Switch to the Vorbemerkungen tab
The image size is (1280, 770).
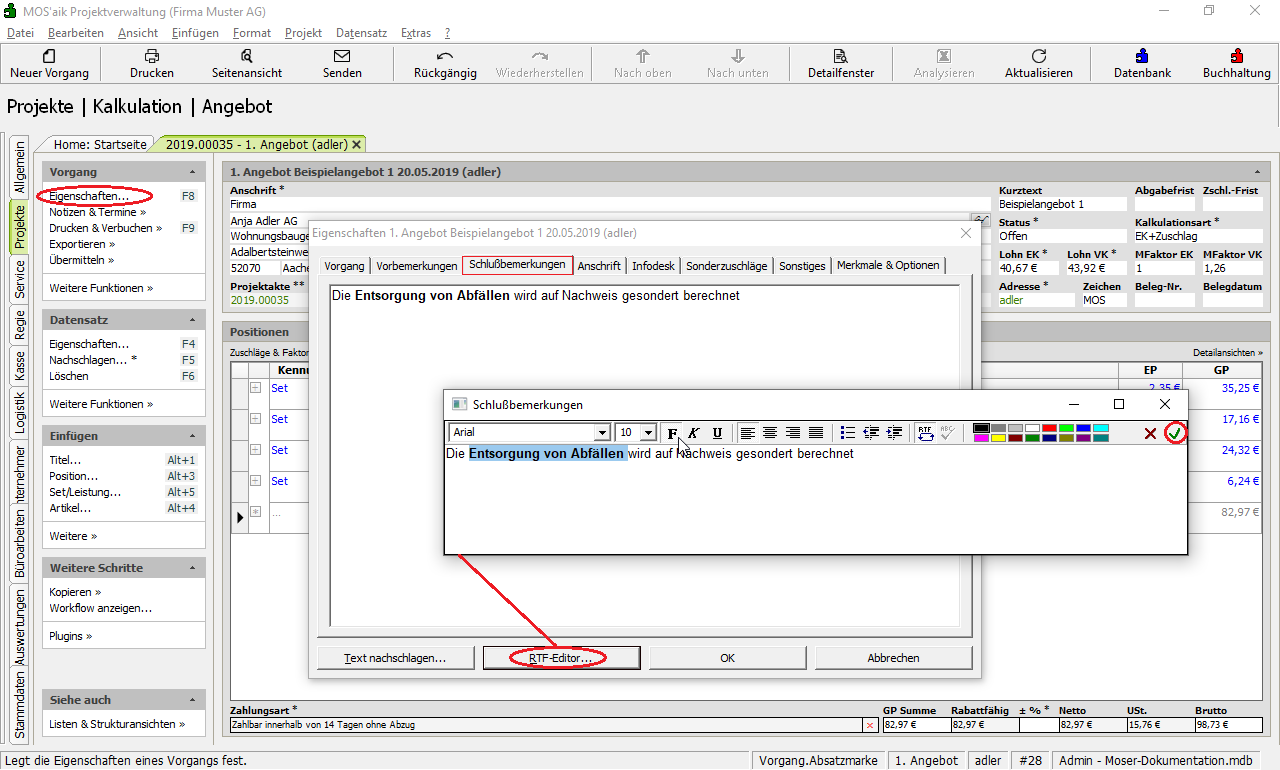coord(416,266)
